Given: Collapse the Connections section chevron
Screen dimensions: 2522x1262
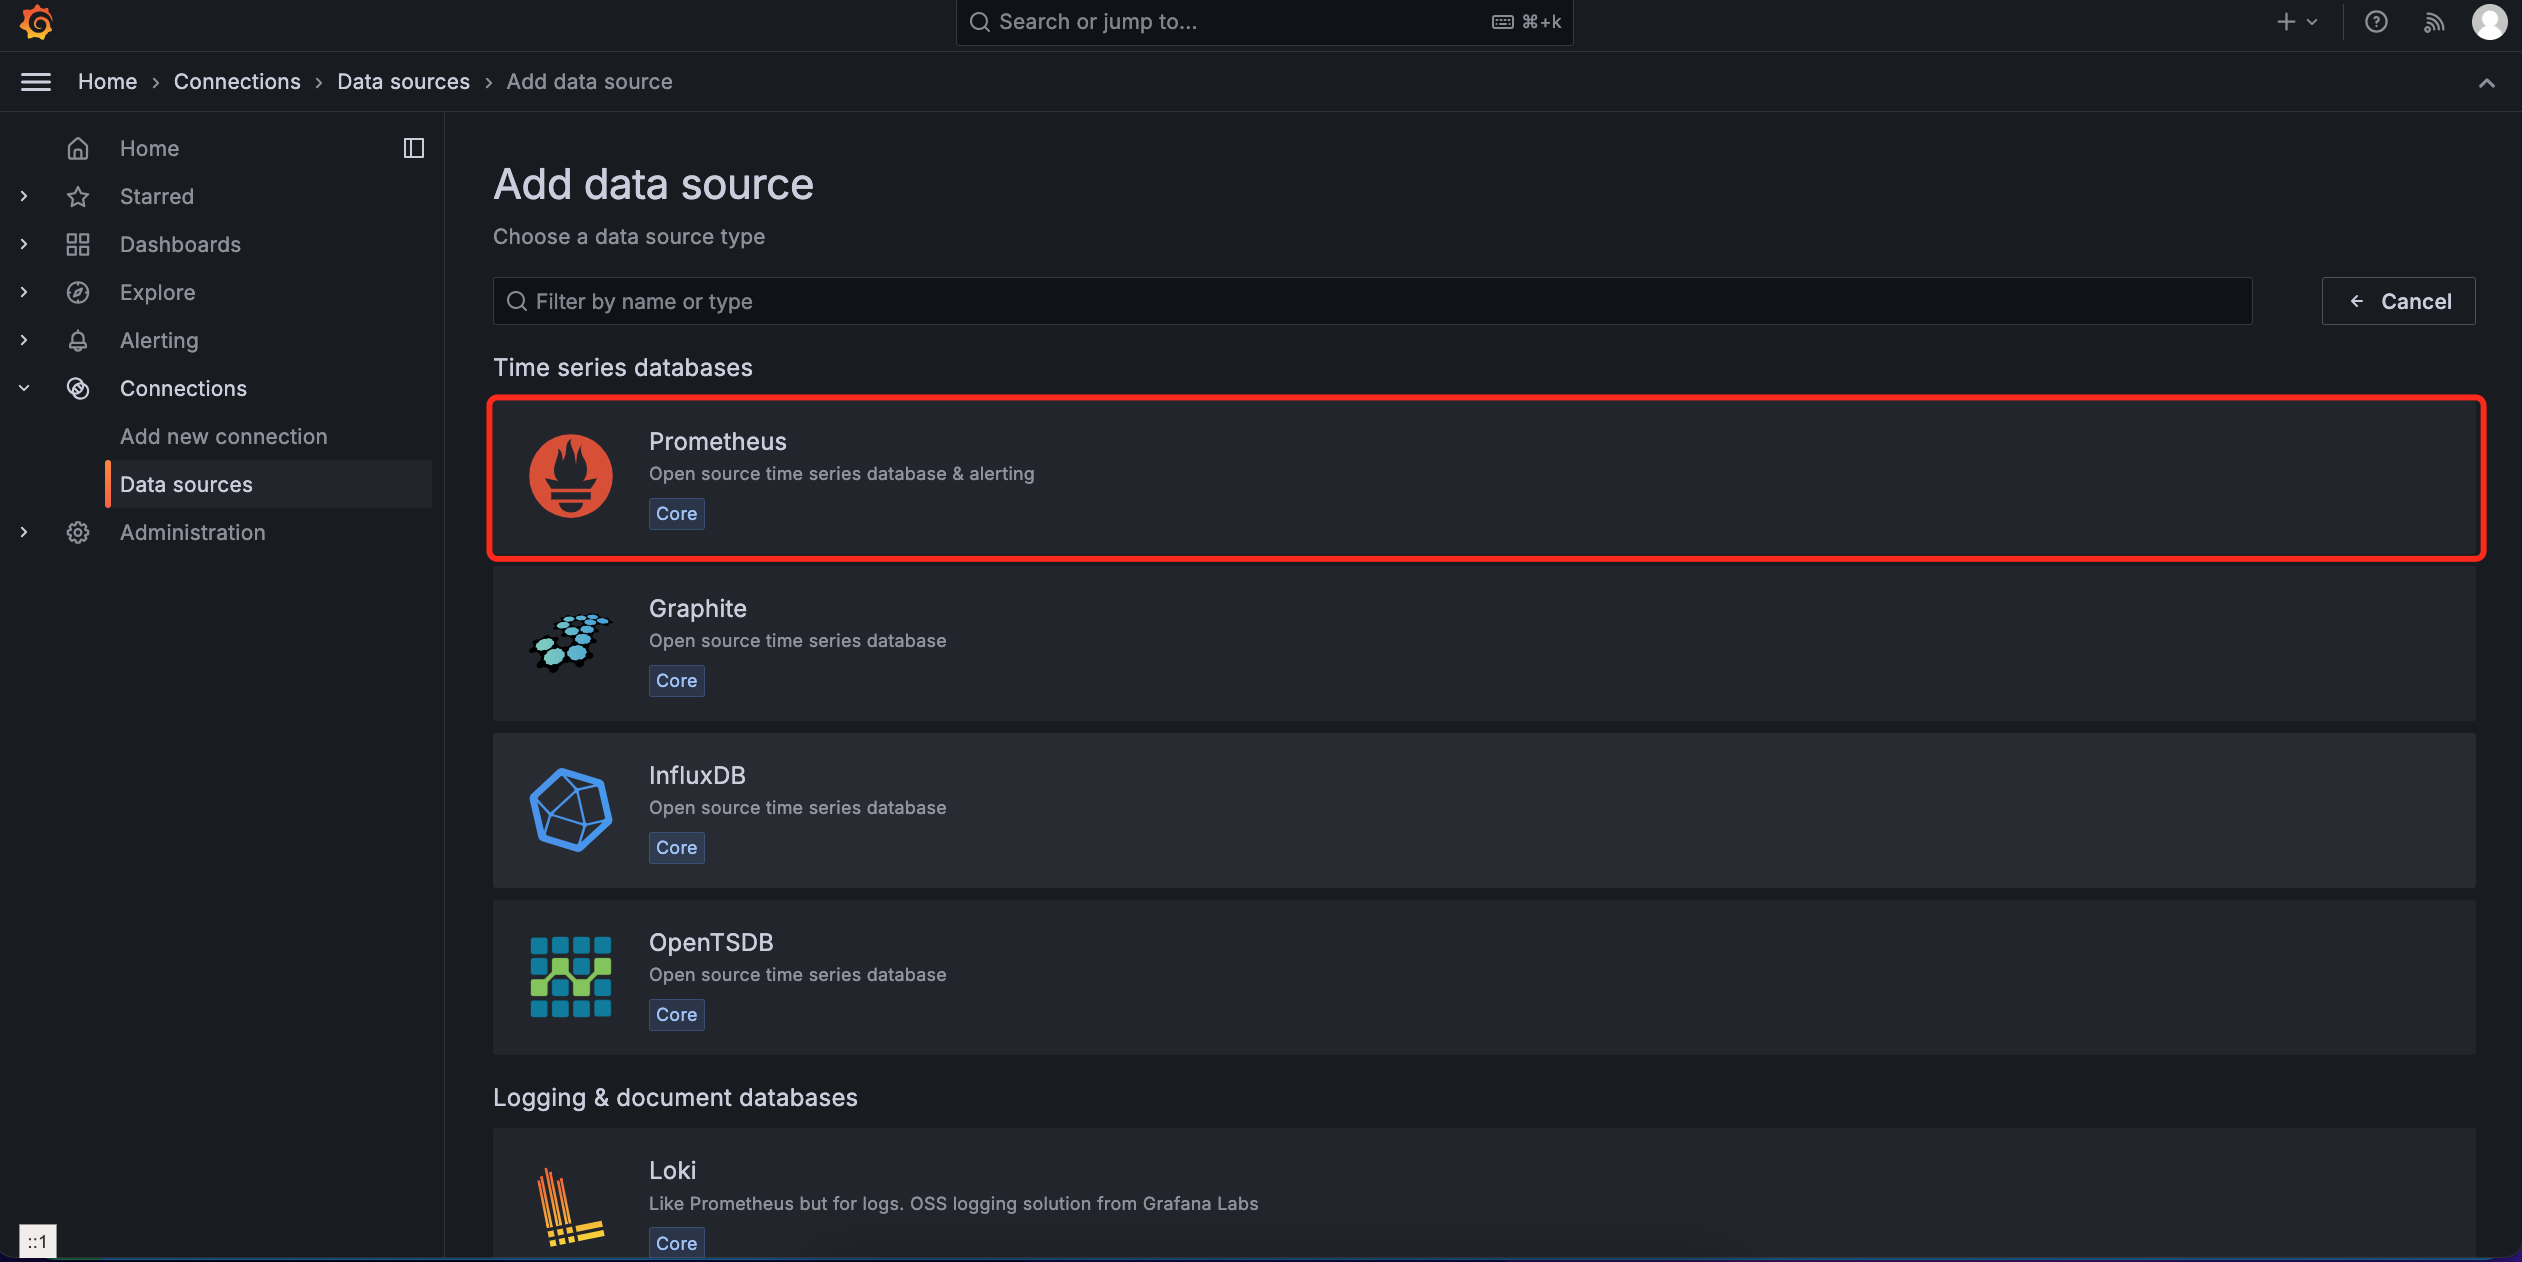Looking at the screenshot, I should tap(24, 388).
